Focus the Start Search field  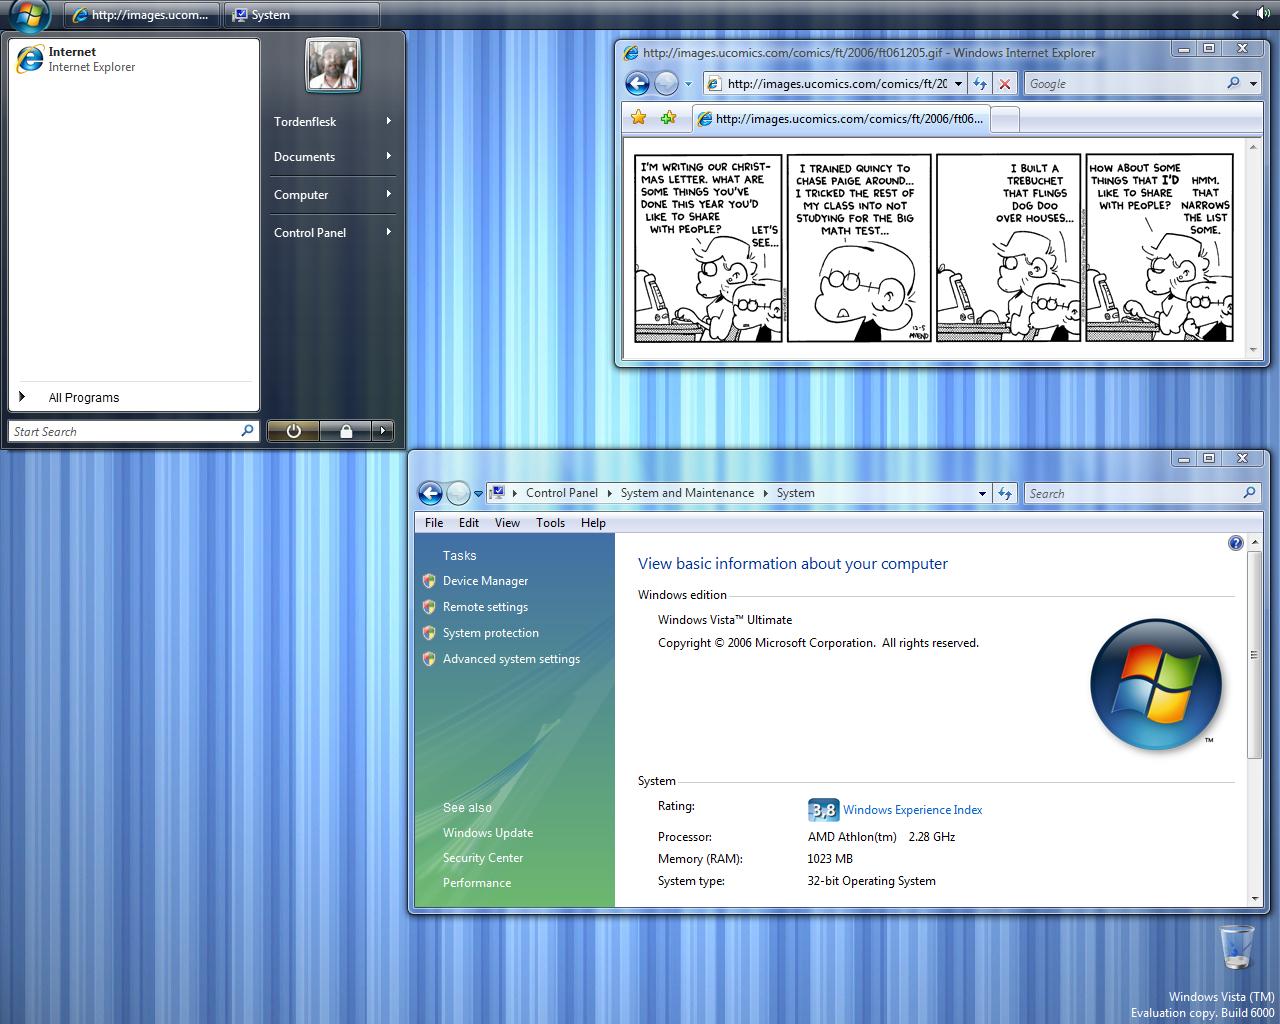[134, 431]
